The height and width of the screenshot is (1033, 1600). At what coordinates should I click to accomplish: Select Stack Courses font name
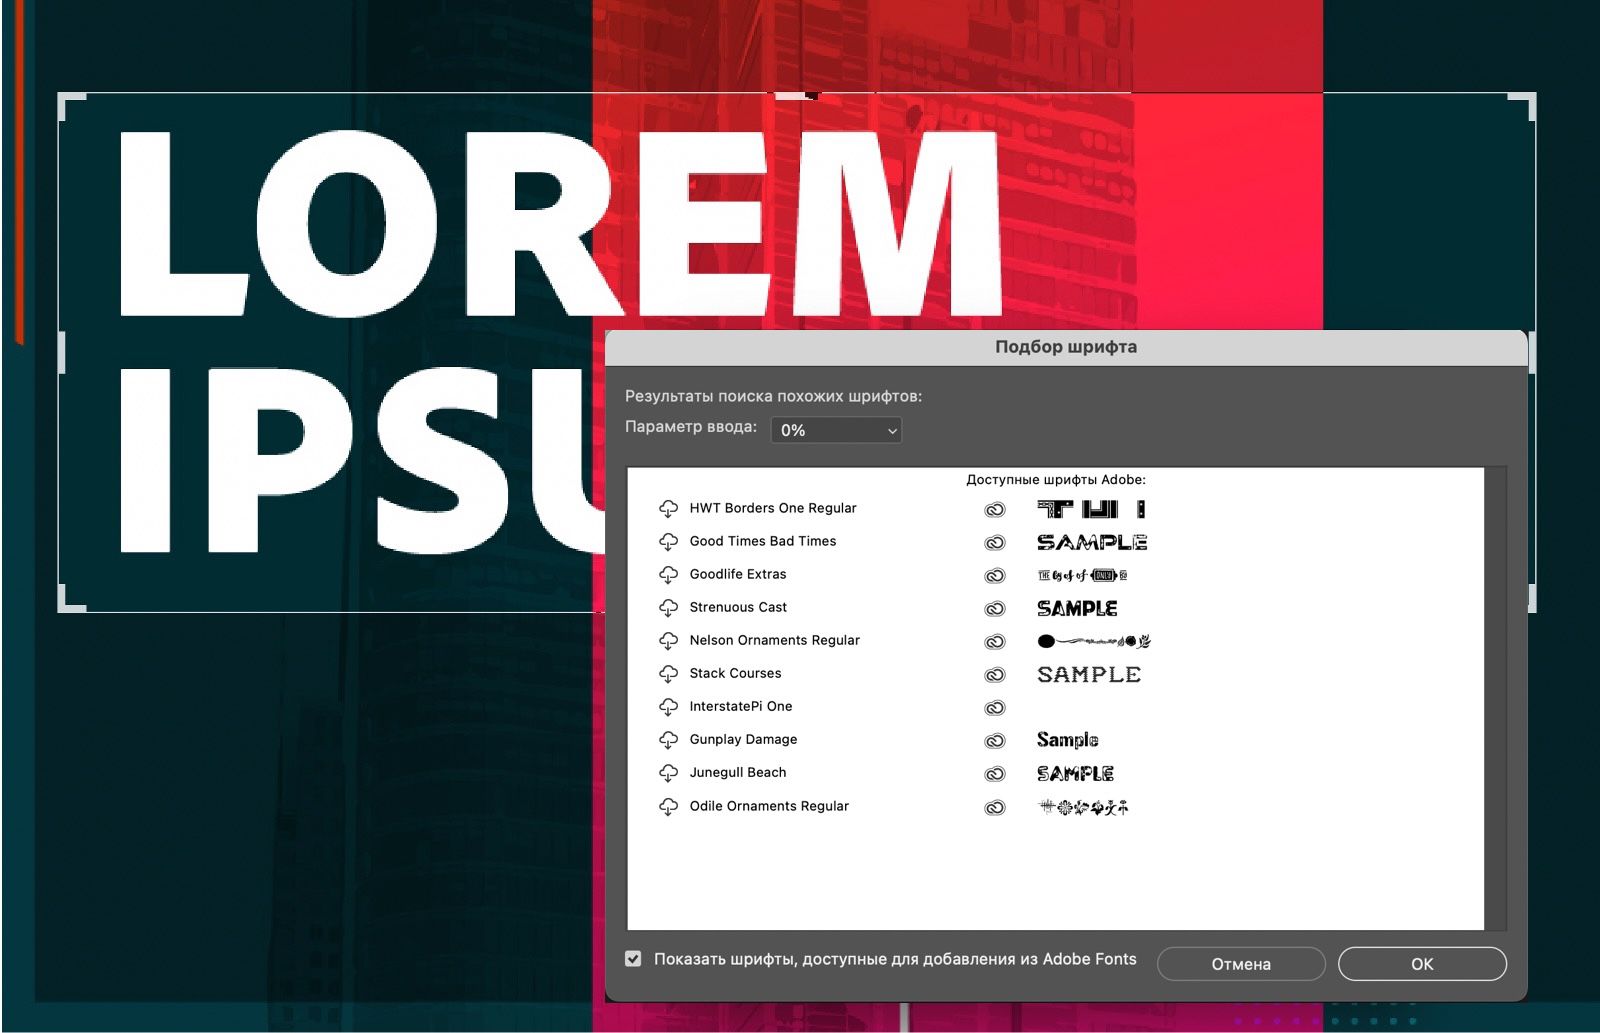pos(736,673)
